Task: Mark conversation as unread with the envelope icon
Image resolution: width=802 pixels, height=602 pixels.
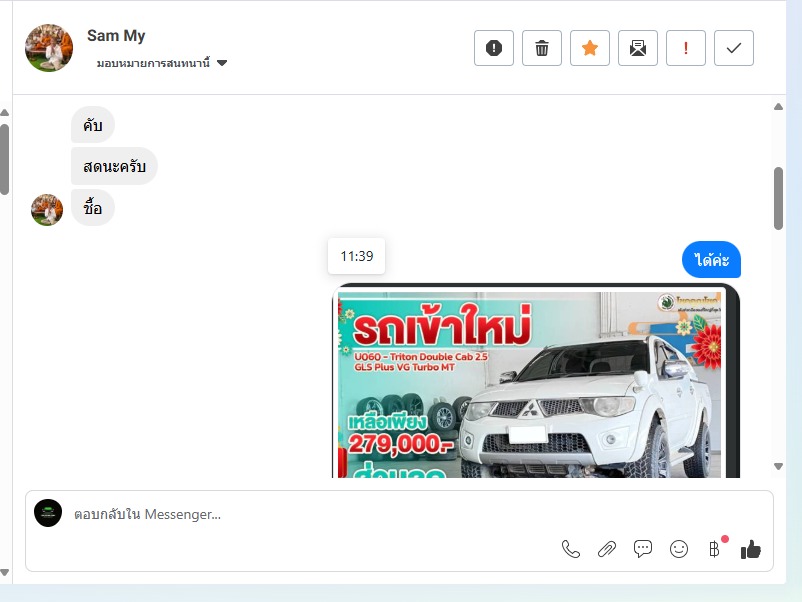Action: 638,48
